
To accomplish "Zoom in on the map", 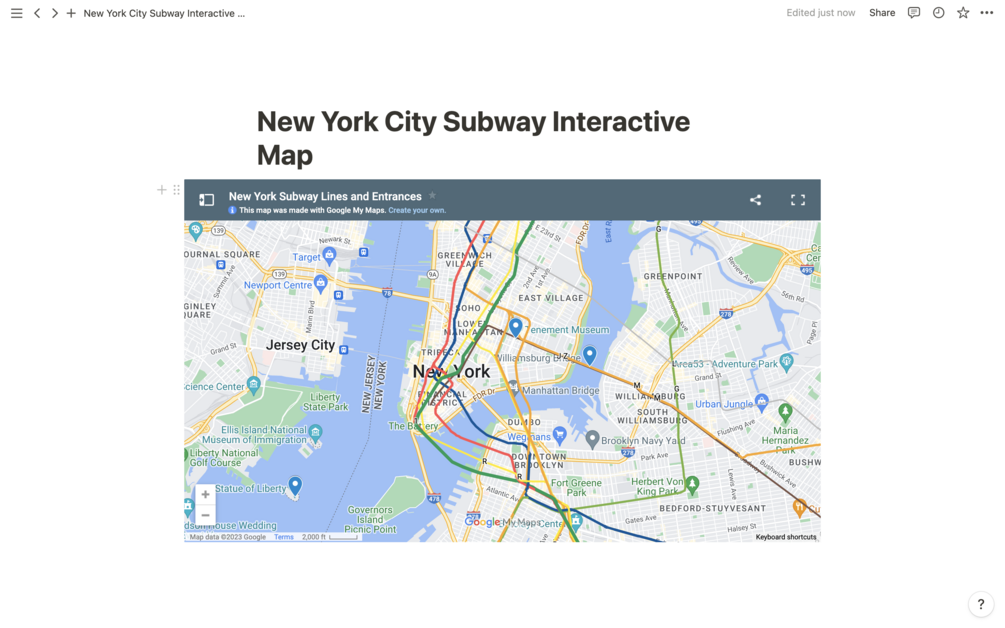I will coord(205,494).
